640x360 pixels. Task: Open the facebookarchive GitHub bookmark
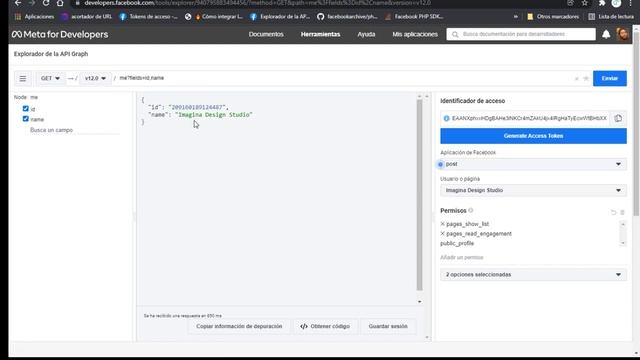click(347, 17)
